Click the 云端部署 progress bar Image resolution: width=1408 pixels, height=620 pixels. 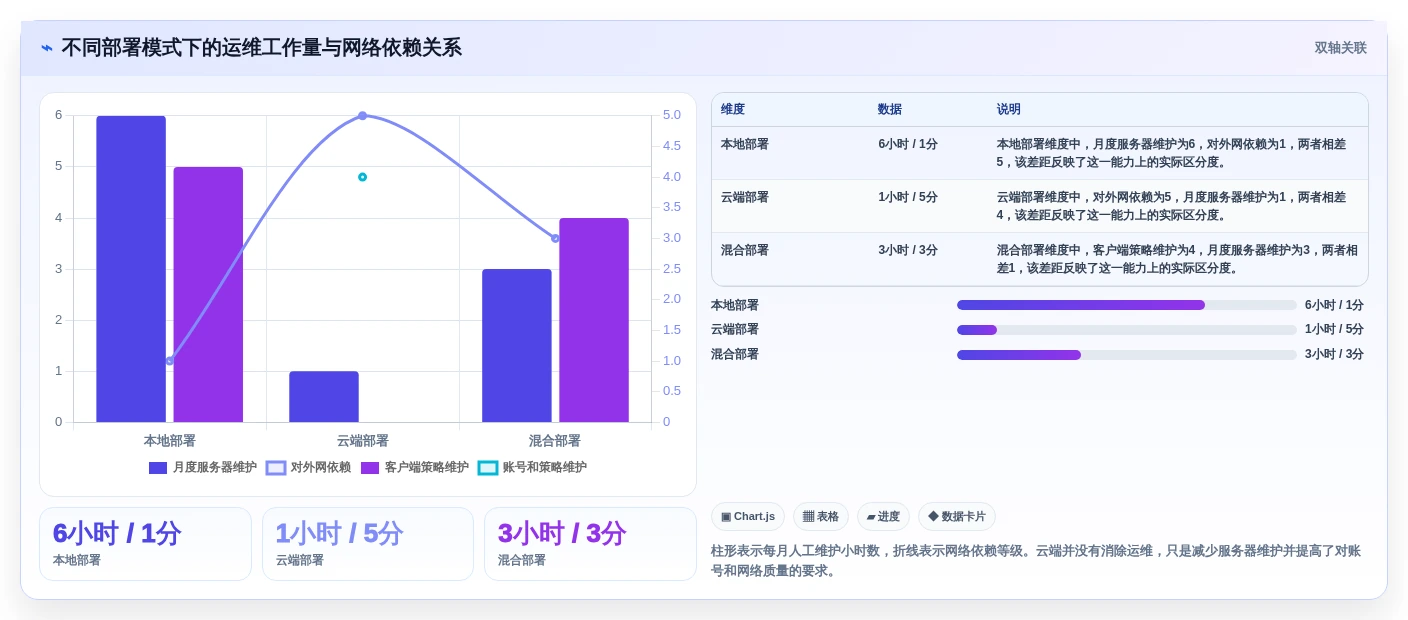coord(1127,330)
